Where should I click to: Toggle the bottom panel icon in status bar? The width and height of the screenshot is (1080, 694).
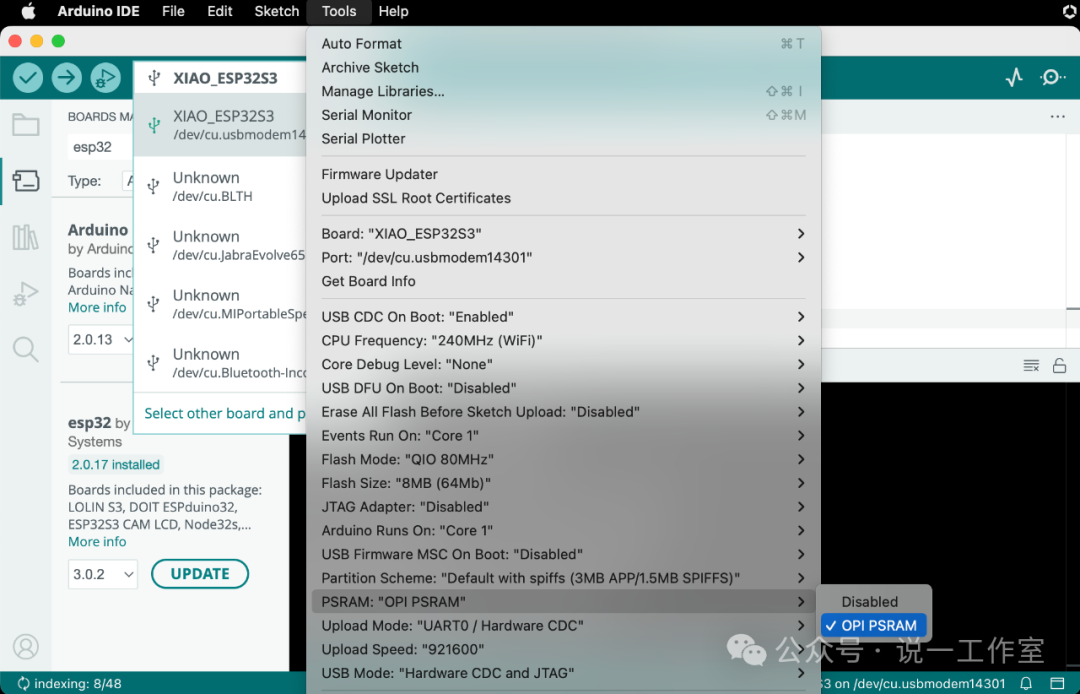pos(1057,683)
